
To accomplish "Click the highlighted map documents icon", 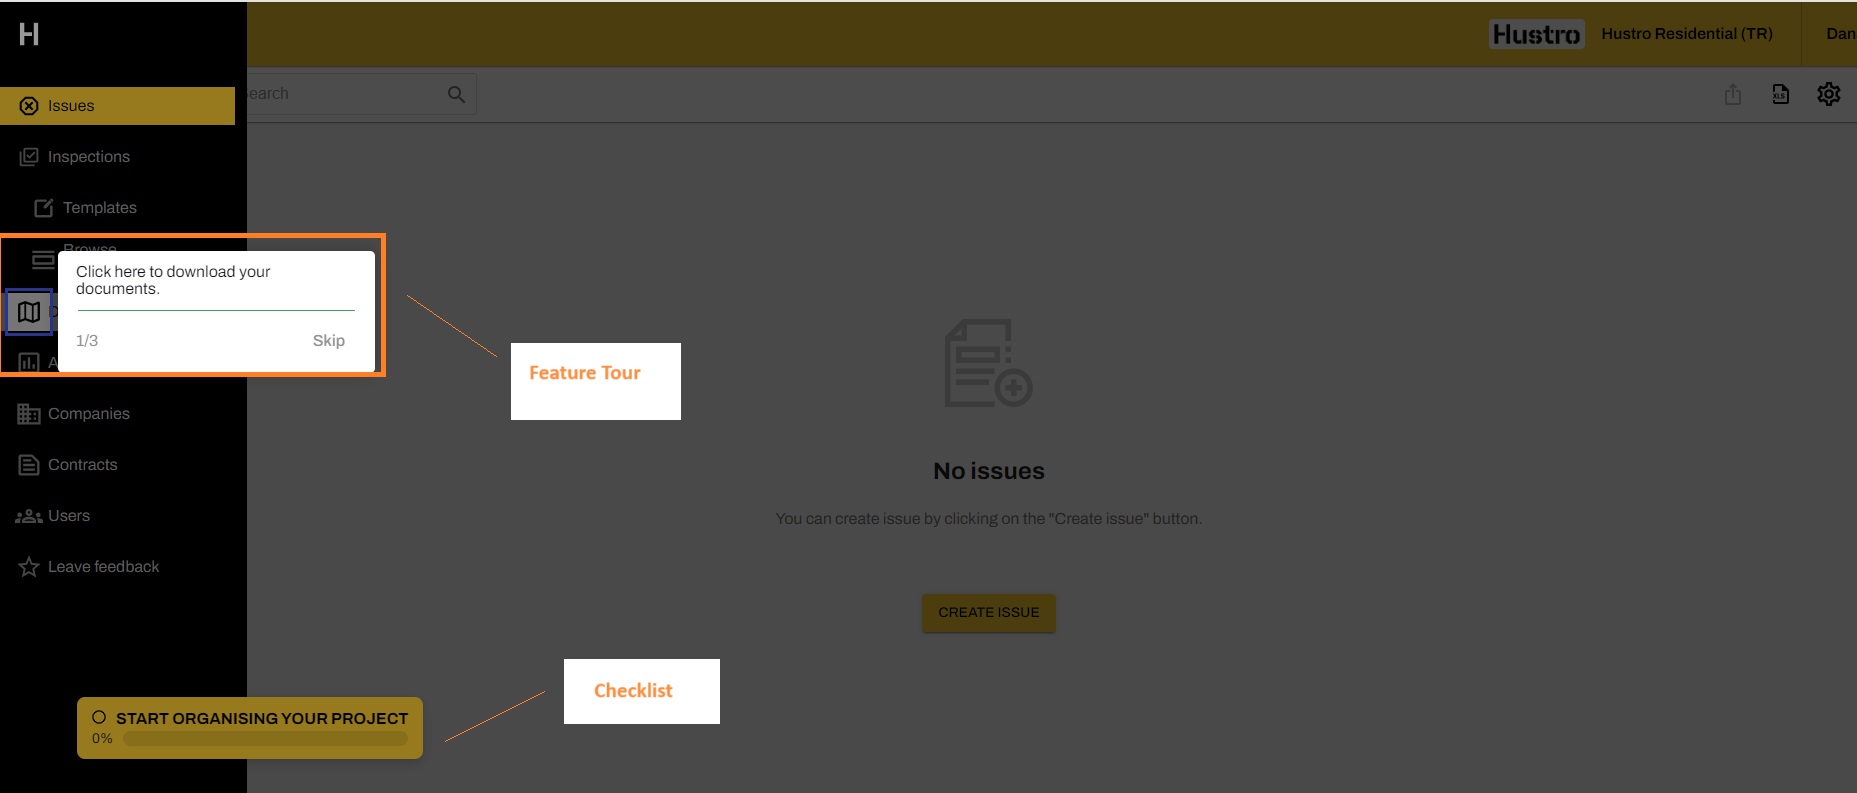I will point(29,312).
